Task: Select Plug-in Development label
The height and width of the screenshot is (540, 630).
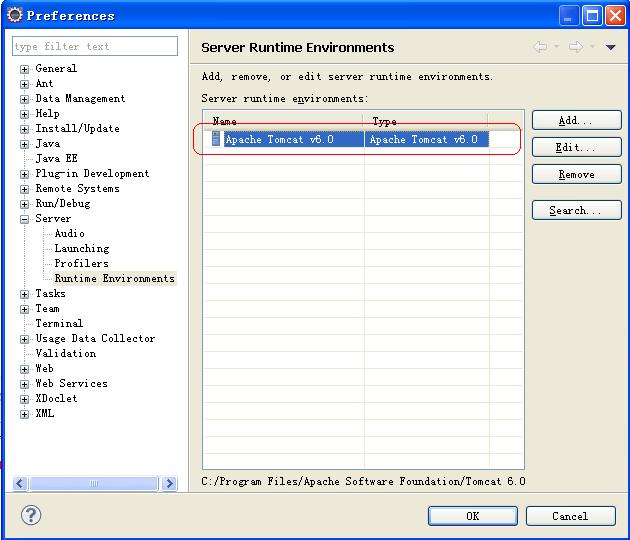Action: coord(92,174)
